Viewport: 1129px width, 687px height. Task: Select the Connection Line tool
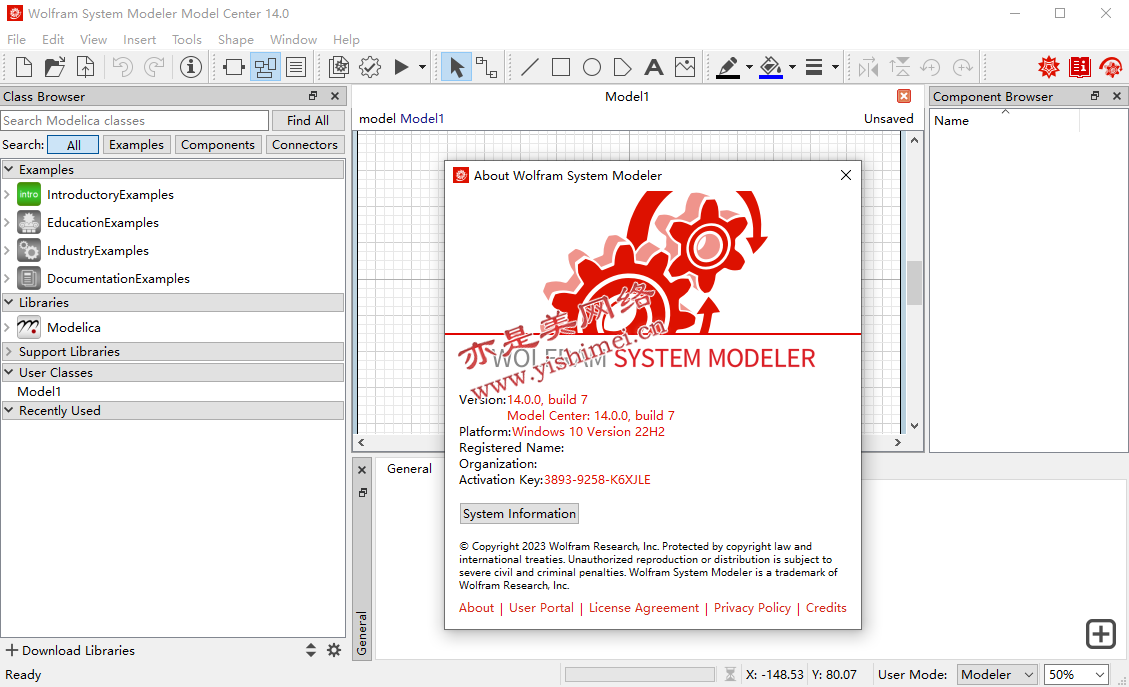pyautogui.click(x=487, y=67)
